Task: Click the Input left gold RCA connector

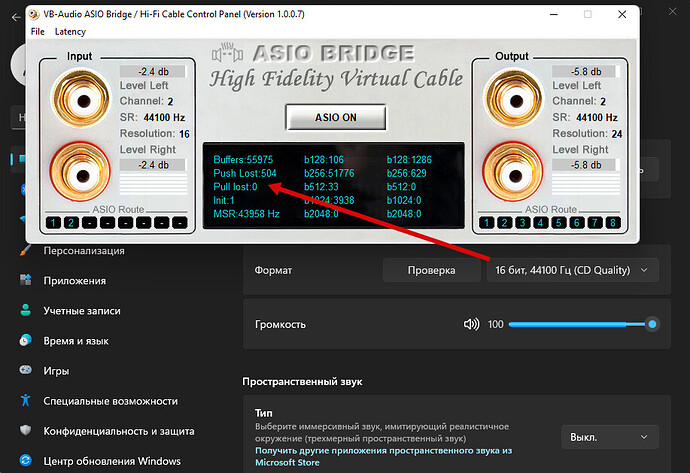Action: pos(81,100)
